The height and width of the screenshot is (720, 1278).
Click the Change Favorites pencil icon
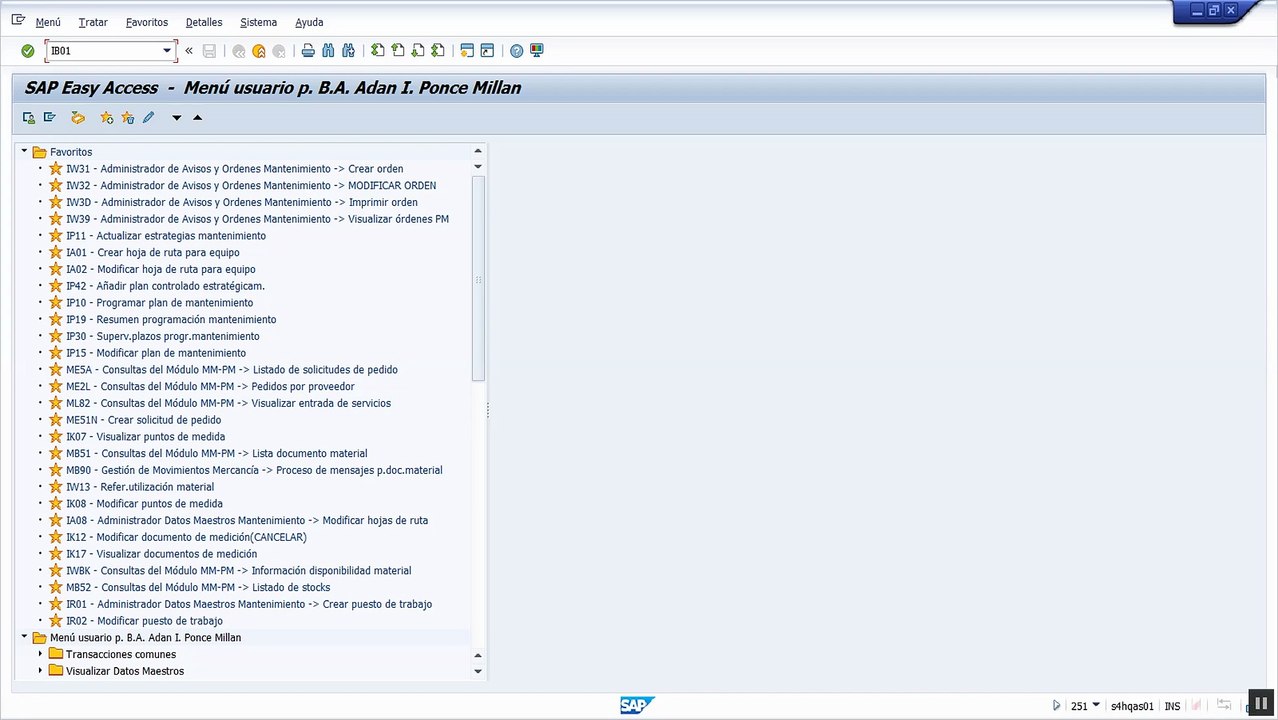[x=148, y=118]
